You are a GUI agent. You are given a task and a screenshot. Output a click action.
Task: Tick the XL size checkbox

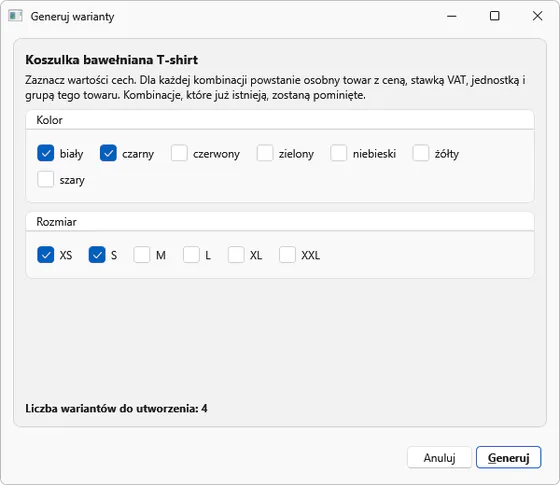point(236,255)
